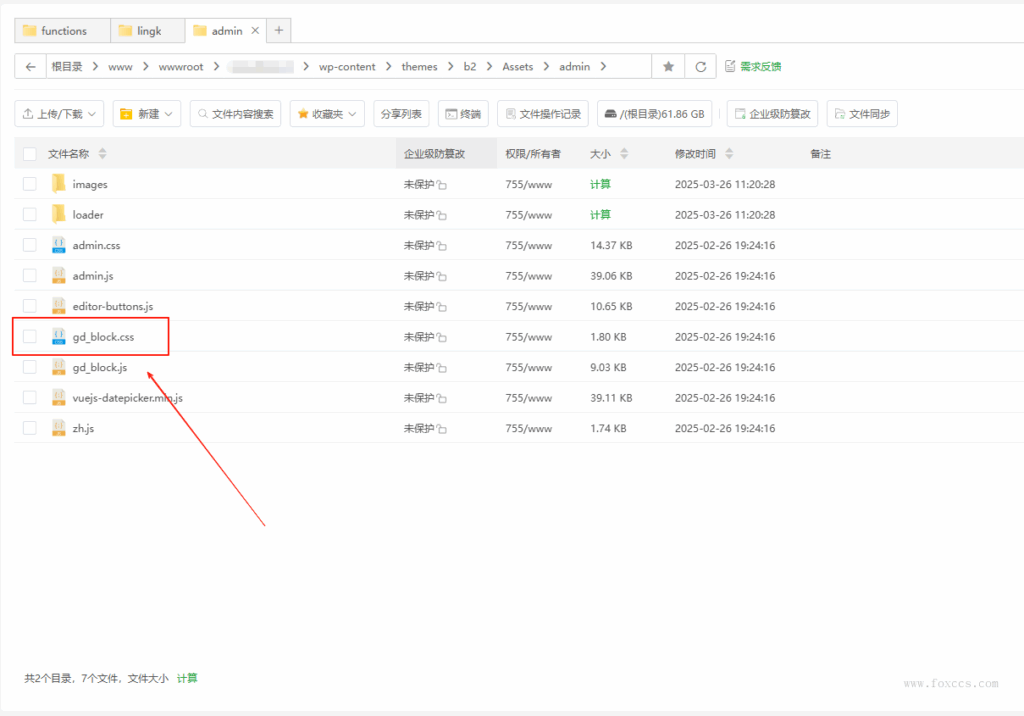This screenshot has height=716, width=1024.
Task: Close the admin tab
Action: [255, 30]
